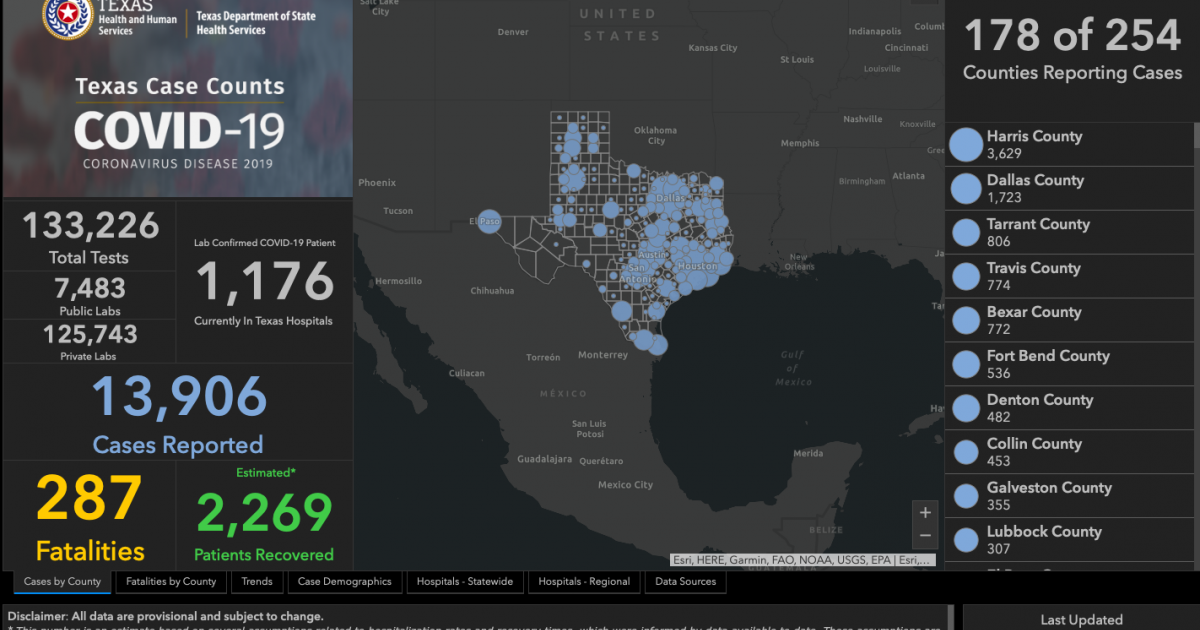This screenshot has height=630, width=1200.
Task: Show the Case Demographics tab
Action: click(345, 582)
